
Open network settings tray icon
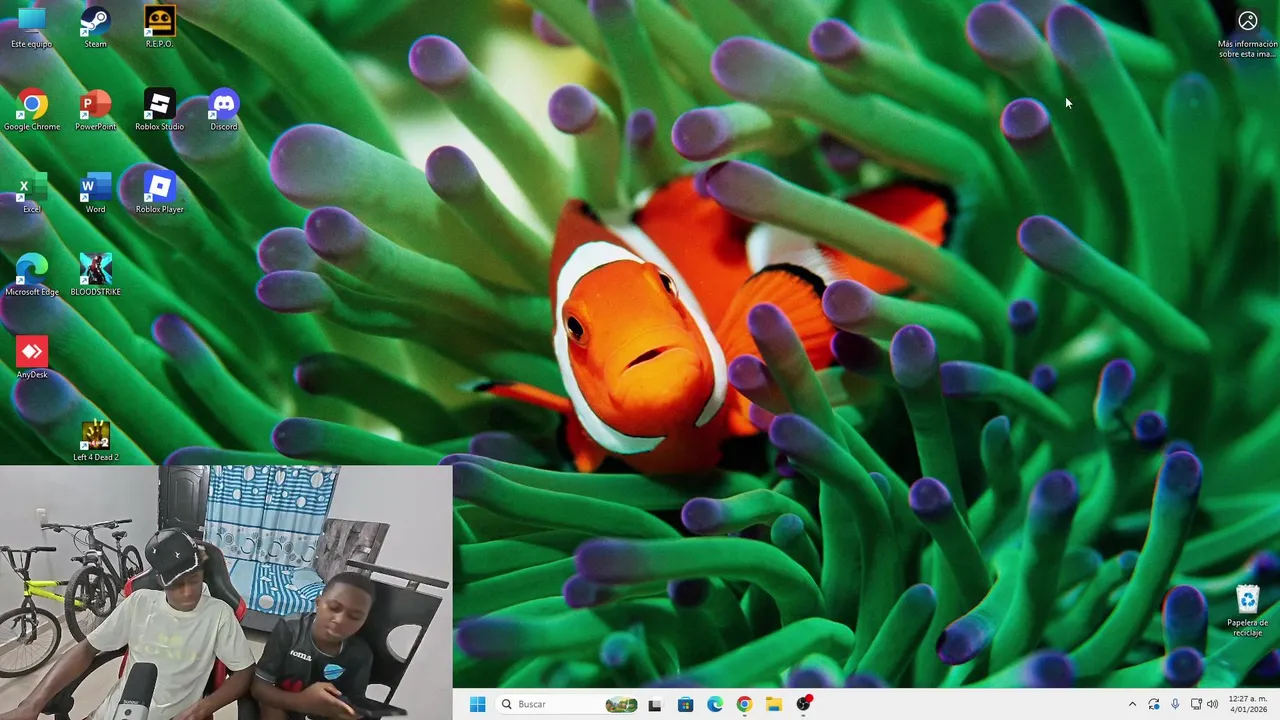1196,704
